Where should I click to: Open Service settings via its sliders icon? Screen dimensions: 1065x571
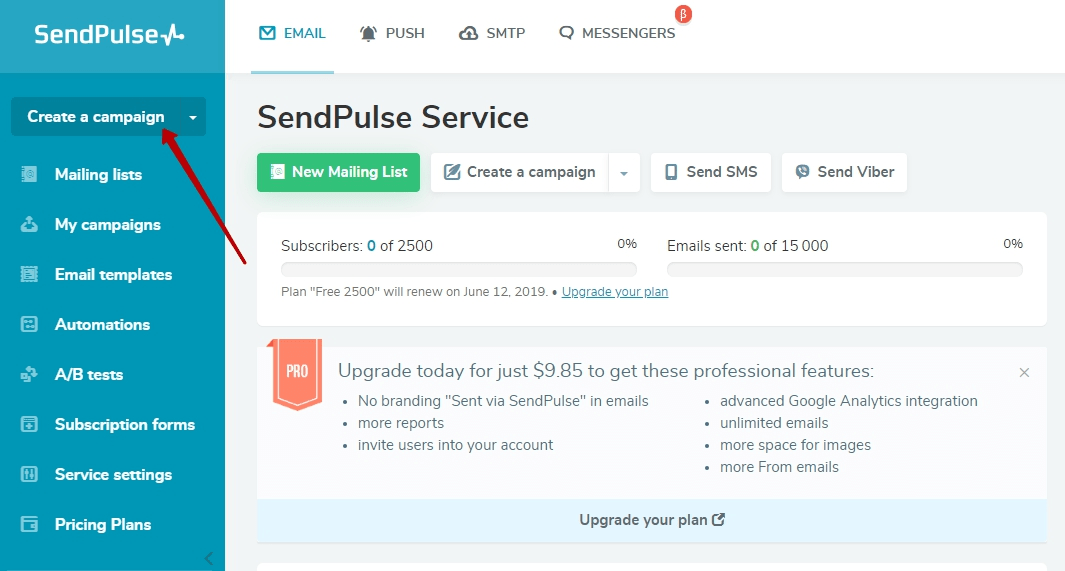point(30,474)
